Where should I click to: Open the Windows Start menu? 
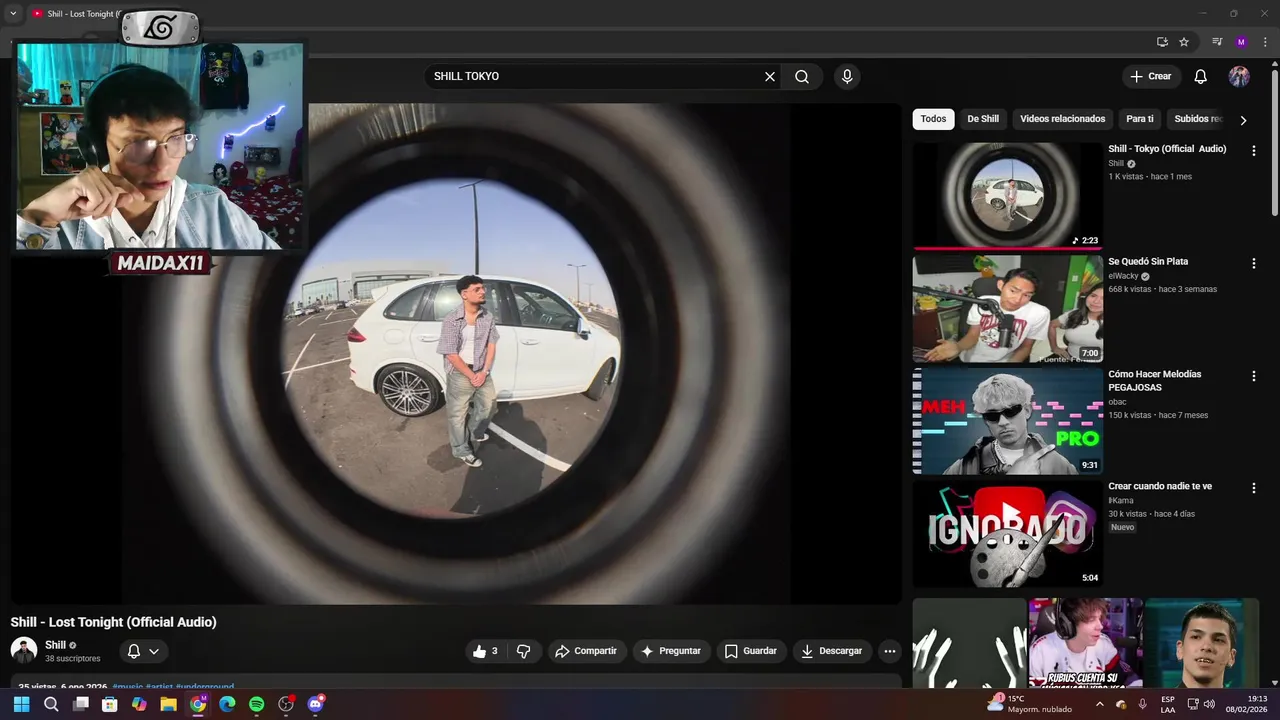21,704
